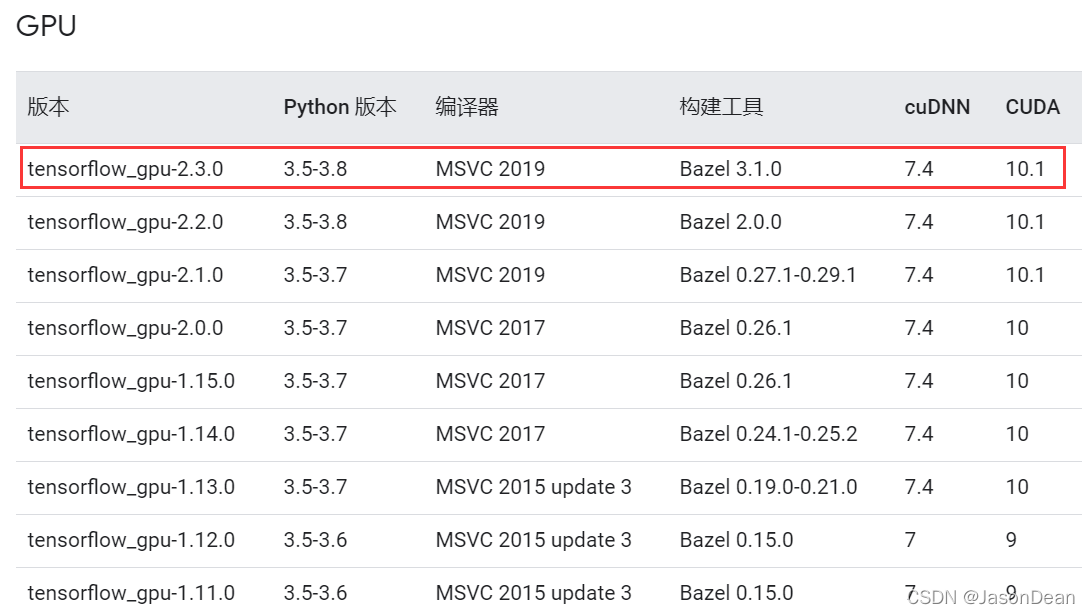
Task: Select the 构建工具 column header
Action: (x=722, y=107)
